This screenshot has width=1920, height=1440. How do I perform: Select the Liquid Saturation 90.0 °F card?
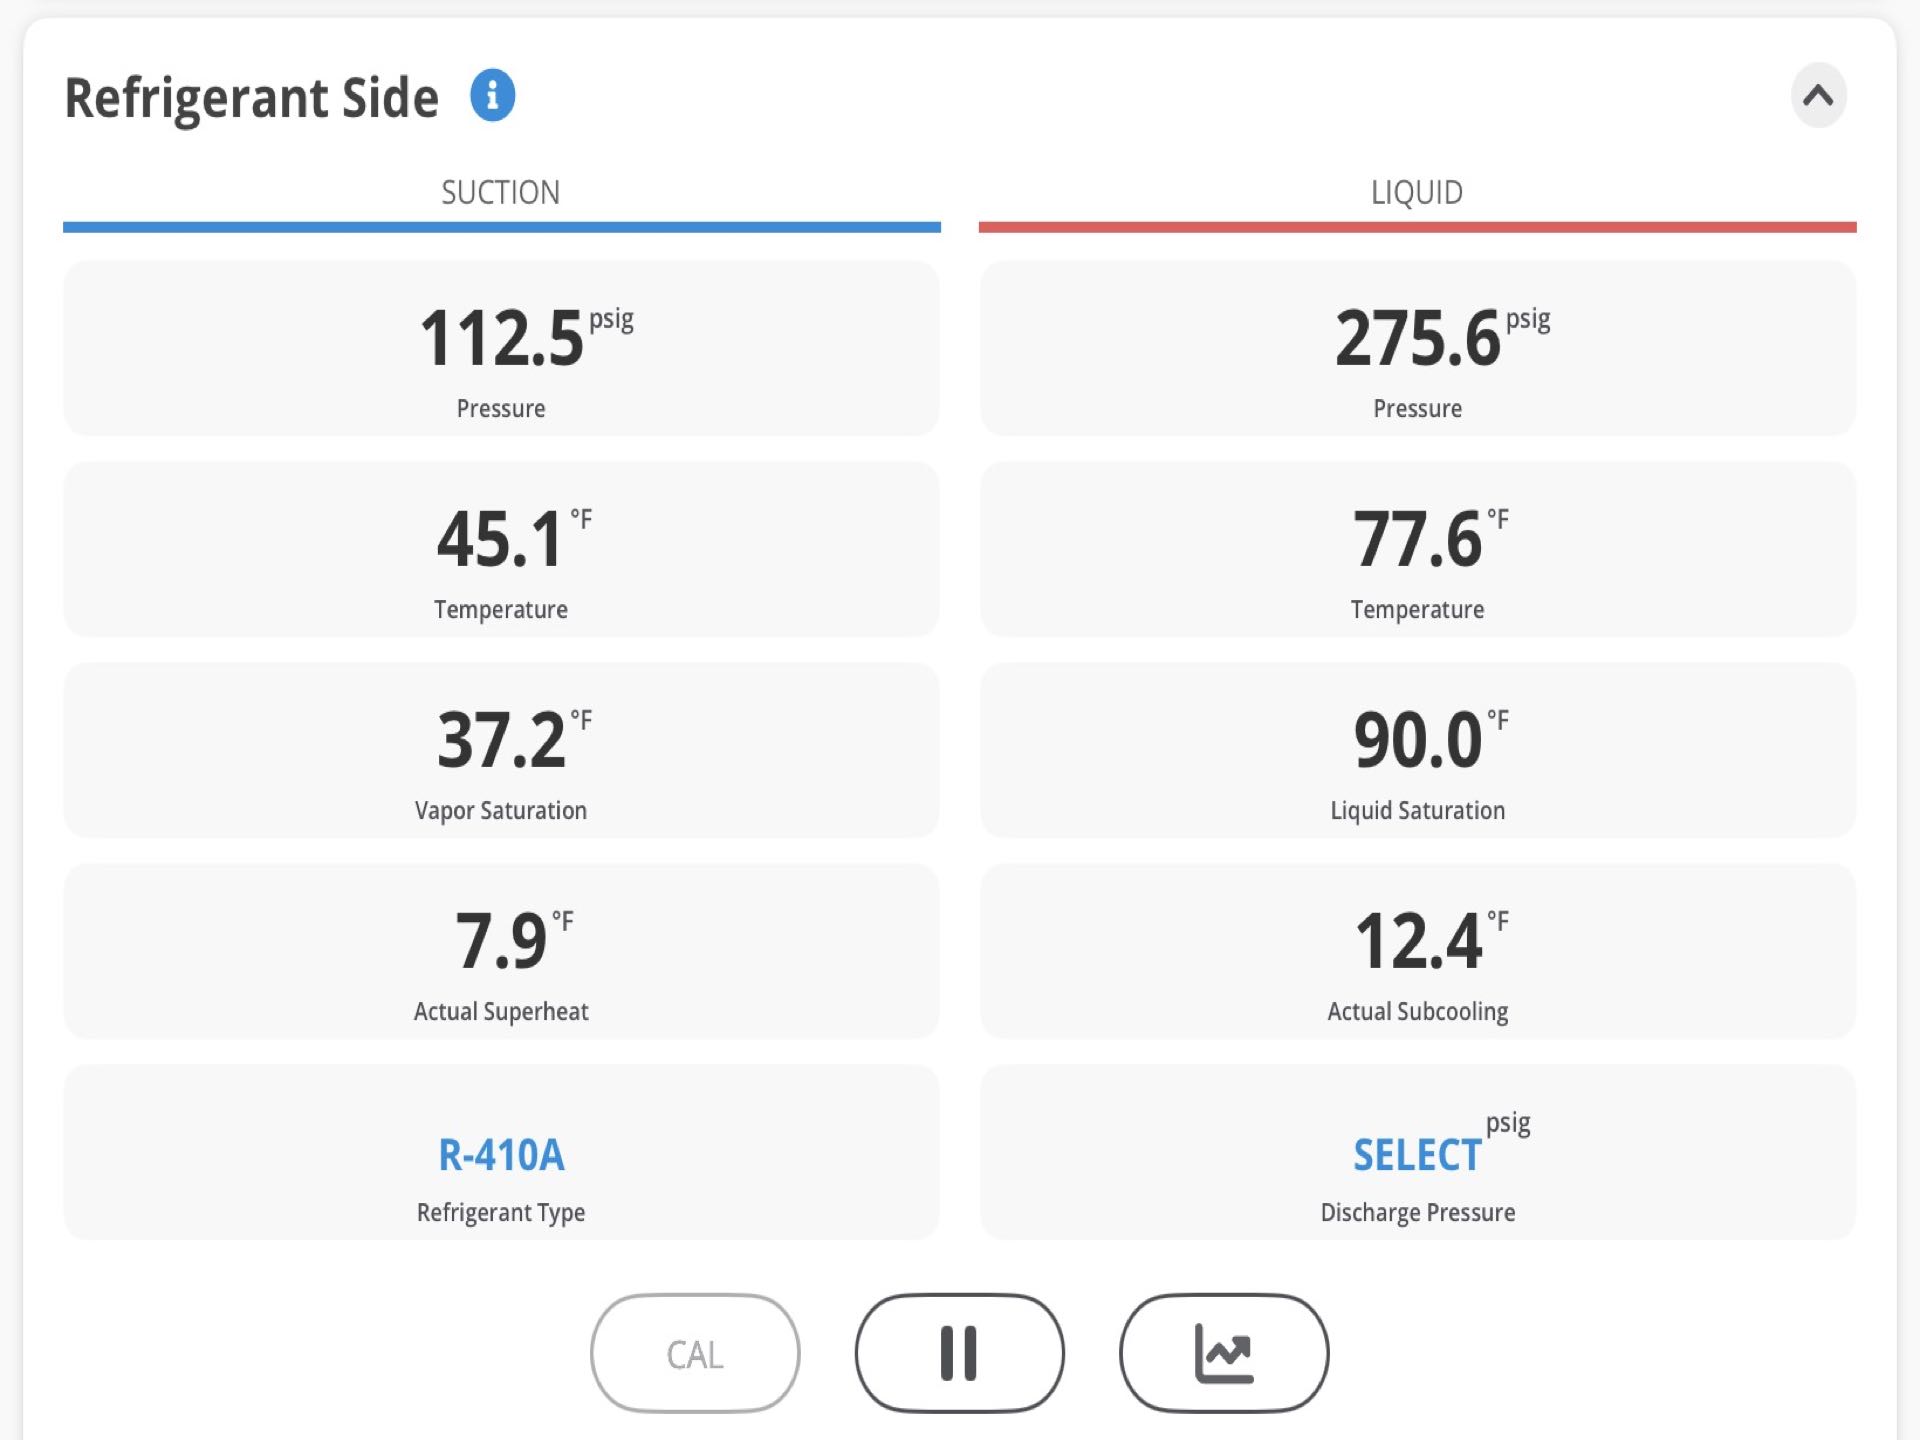[x=1417, y=750]
